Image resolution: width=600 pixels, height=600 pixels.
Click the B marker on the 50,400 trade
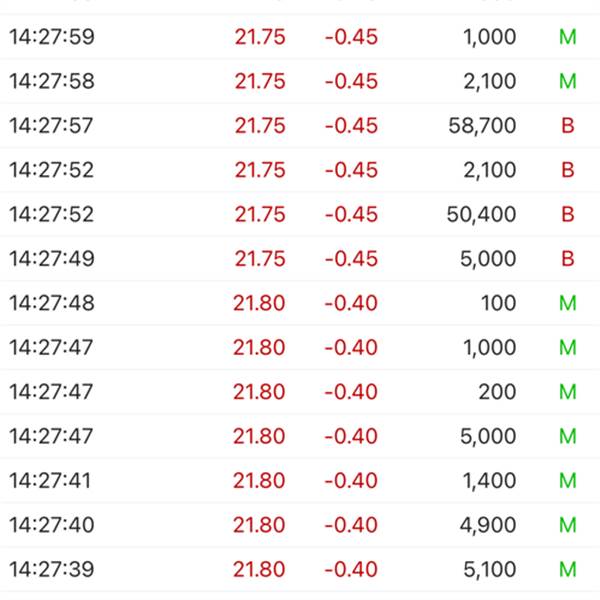pyautogui.click(x=568, y=214)
